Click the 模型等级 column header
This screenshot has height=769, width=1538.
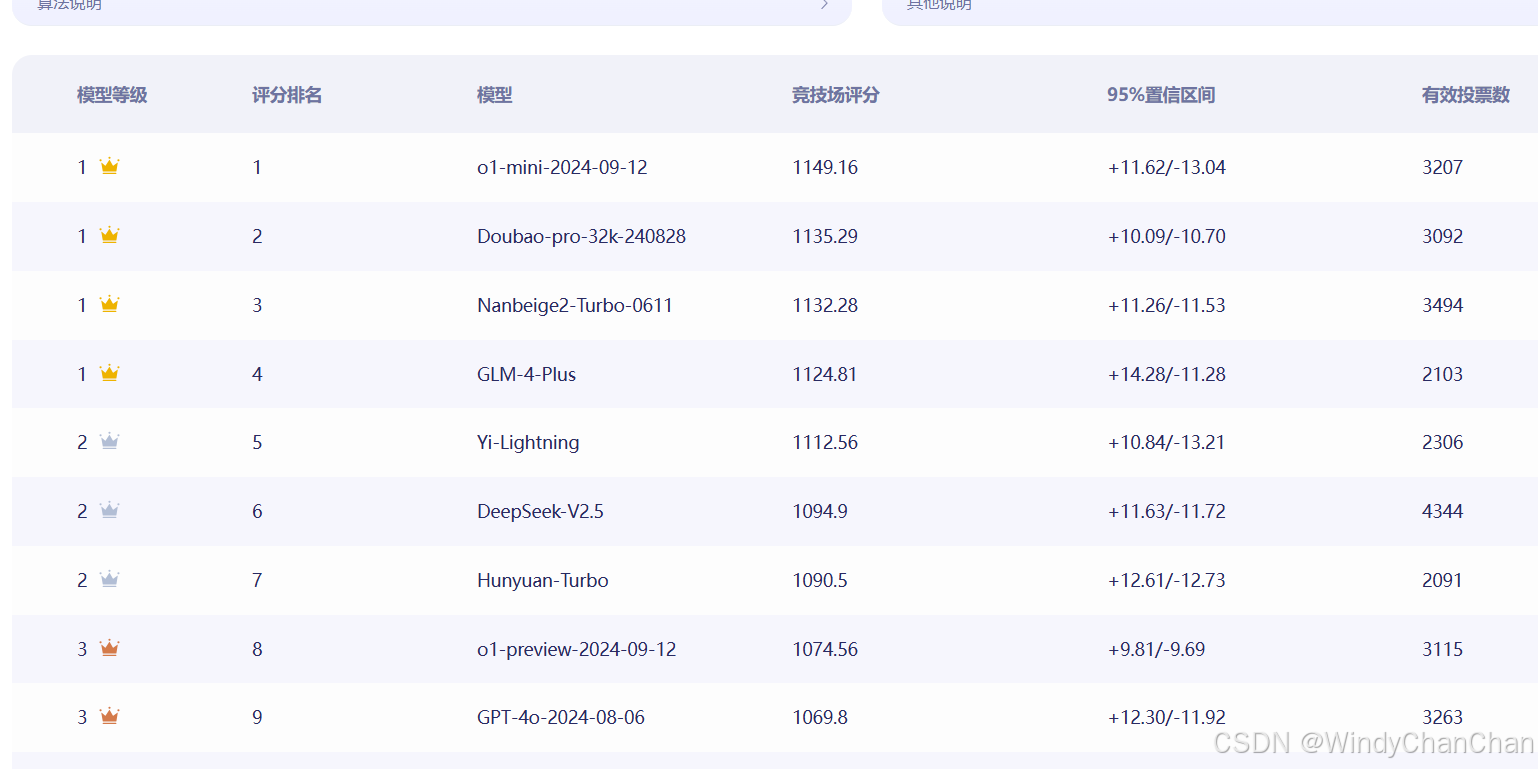[x=112, y=95]
